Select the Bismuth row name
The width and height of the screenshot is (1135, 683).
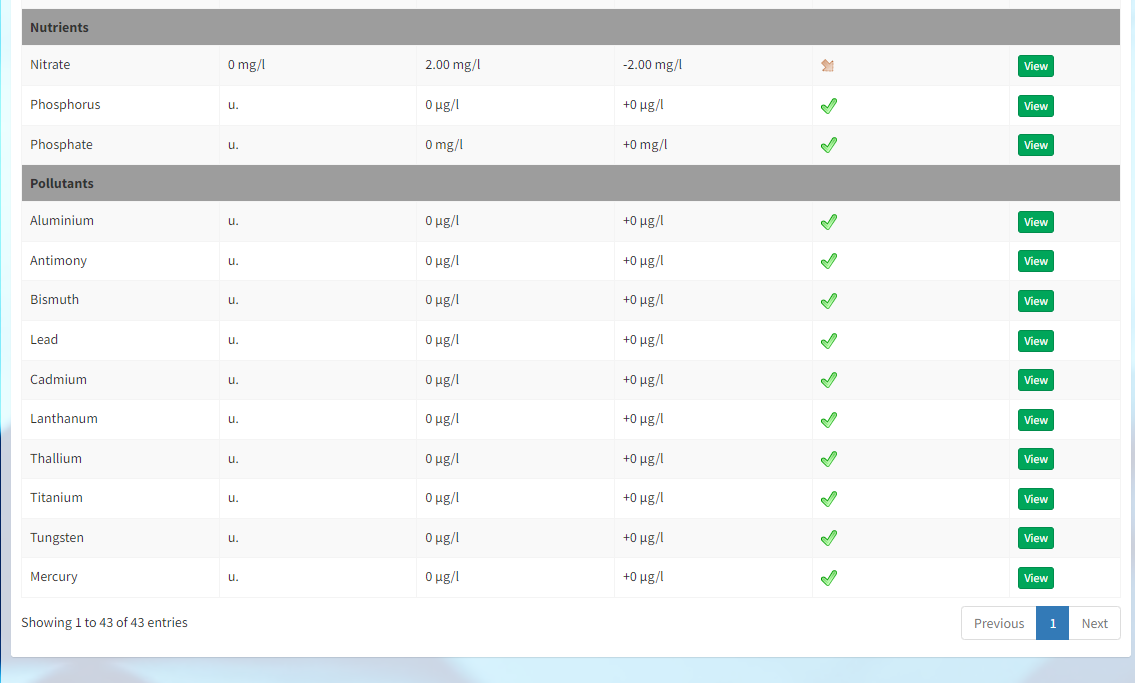(x=54, y=300)
